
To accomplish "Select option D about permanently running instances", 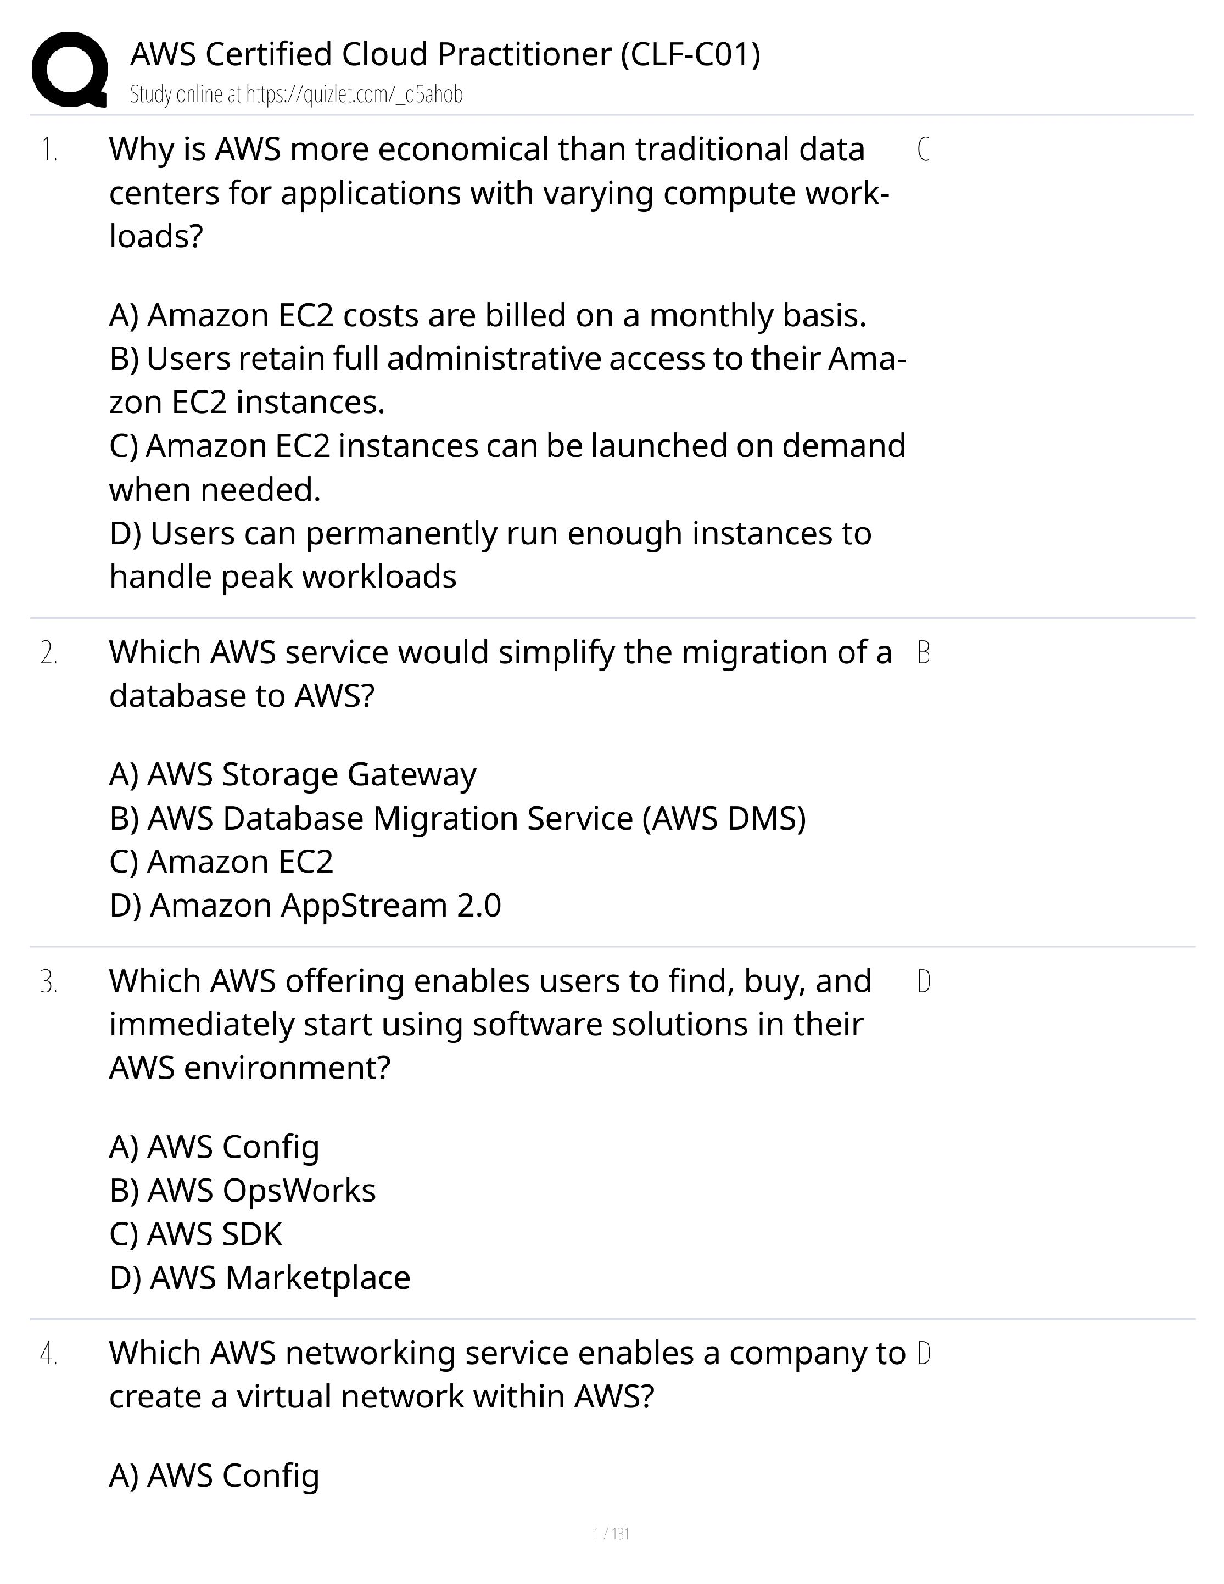I will click(490, 555).
